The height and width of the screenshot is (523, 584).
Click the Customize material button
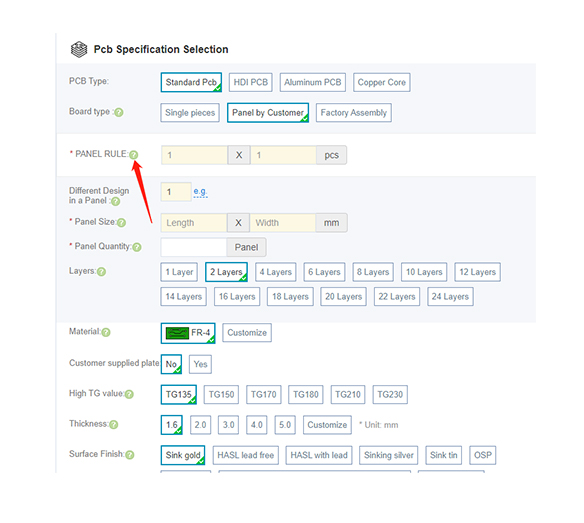coord(247,333)
